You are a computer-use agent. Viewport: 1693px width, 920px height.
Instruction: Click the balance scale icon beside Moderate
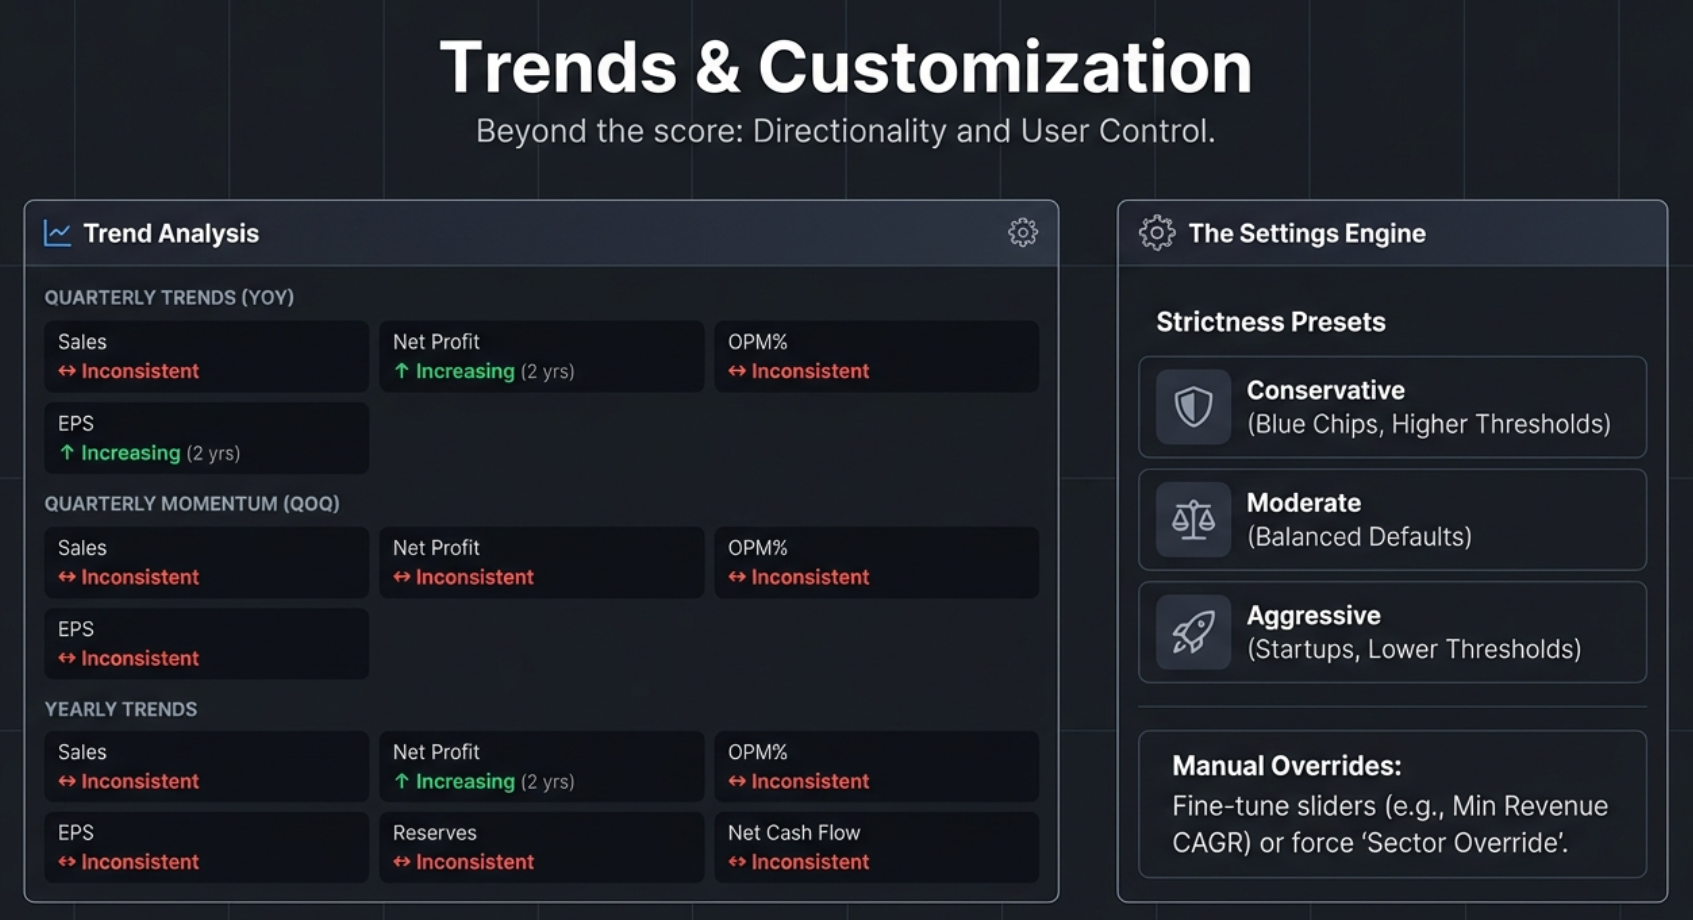pyautogui.click(x=1192, y=520)
